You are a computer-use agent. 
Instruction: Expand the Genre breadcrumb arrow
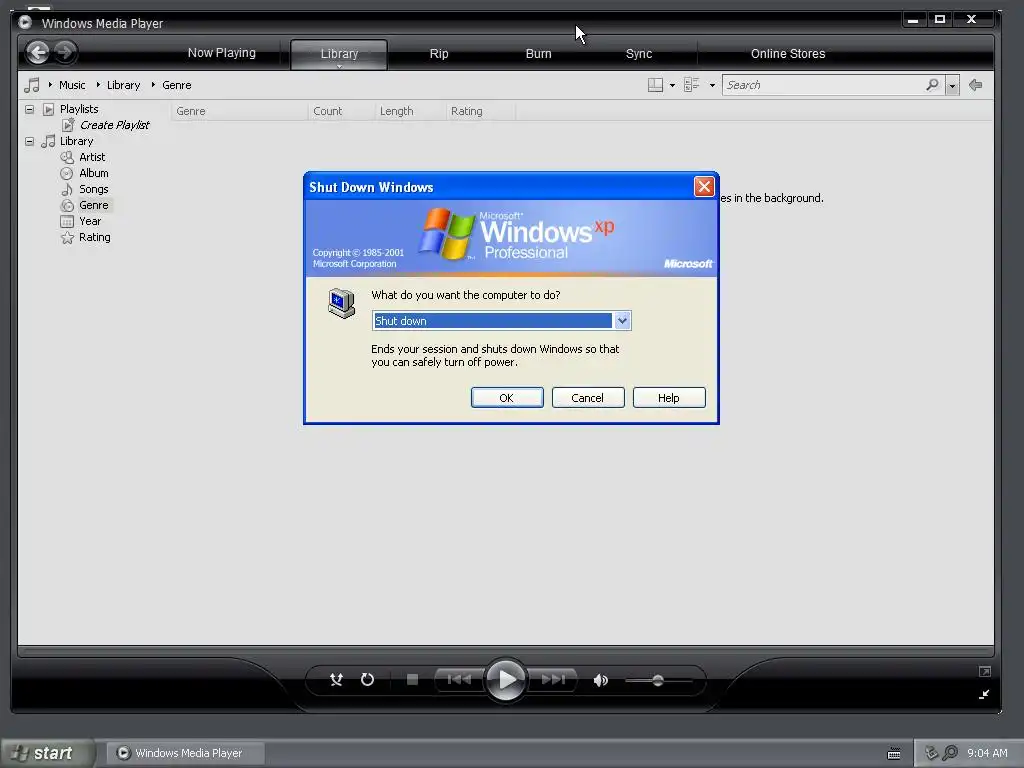point(153,85)
